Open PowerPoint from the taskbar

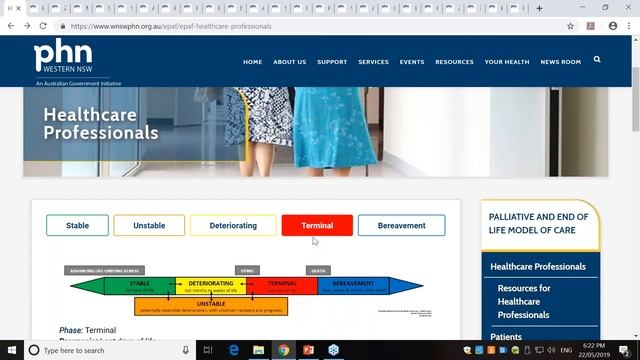(x=309, y=350)
